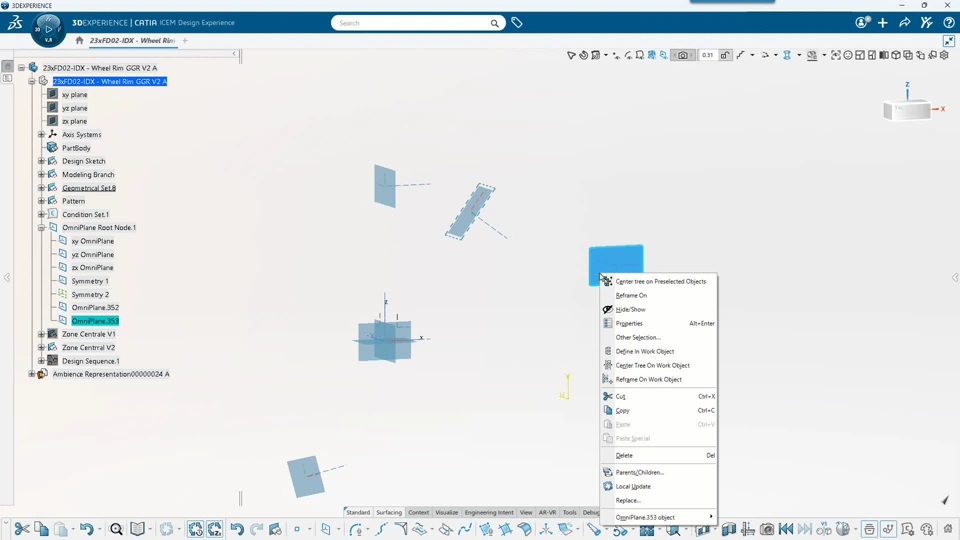Click the update-with-clock icon in bottom toolbar

[195, 529]
